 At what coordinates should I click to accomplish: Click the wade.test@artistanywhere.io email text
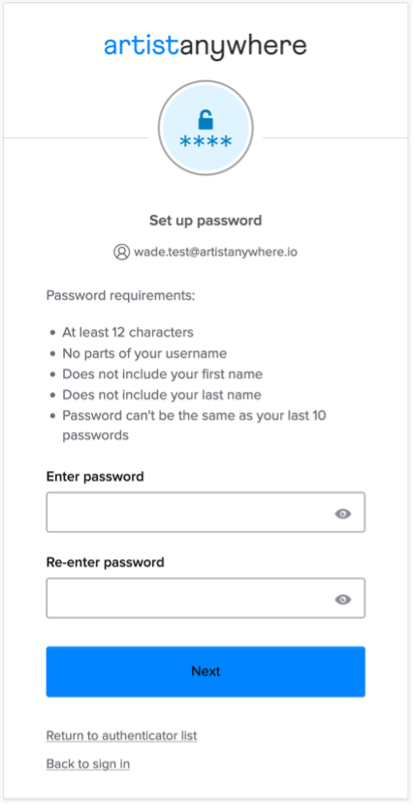click(215, 252)
